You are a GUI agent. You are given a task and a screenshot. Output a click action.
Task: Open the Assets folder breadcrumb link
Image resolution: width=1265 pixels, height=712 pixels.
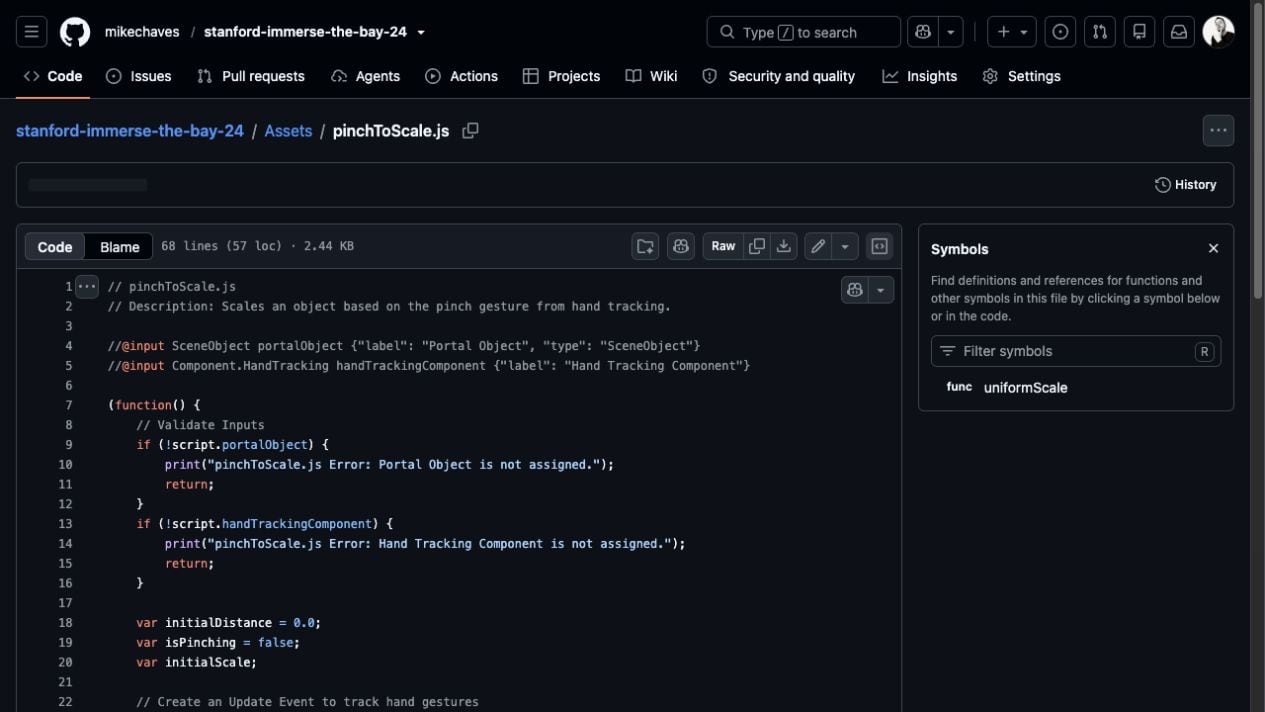click(x=288, y=131)
